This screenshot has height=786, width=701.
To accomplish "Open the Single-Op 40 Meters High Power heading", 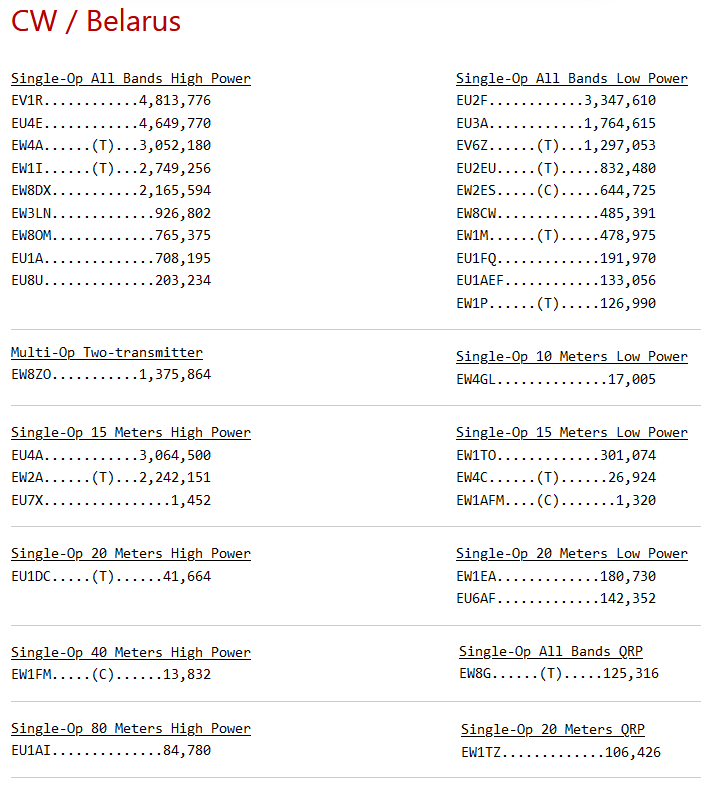I will pos(130,652).
